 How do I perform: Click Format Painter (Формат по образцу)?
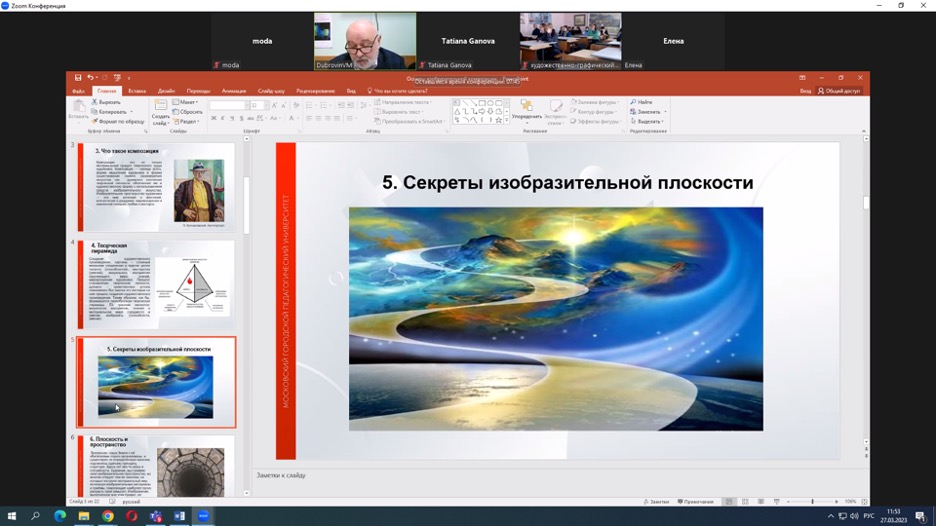[x=120, y=121]
